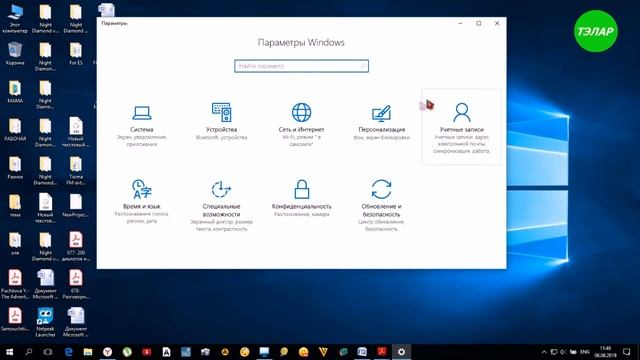Viewport: 640px width, 360px height.
Task: Select the Tioma FM folder on desktop
Action: [76, 171]
